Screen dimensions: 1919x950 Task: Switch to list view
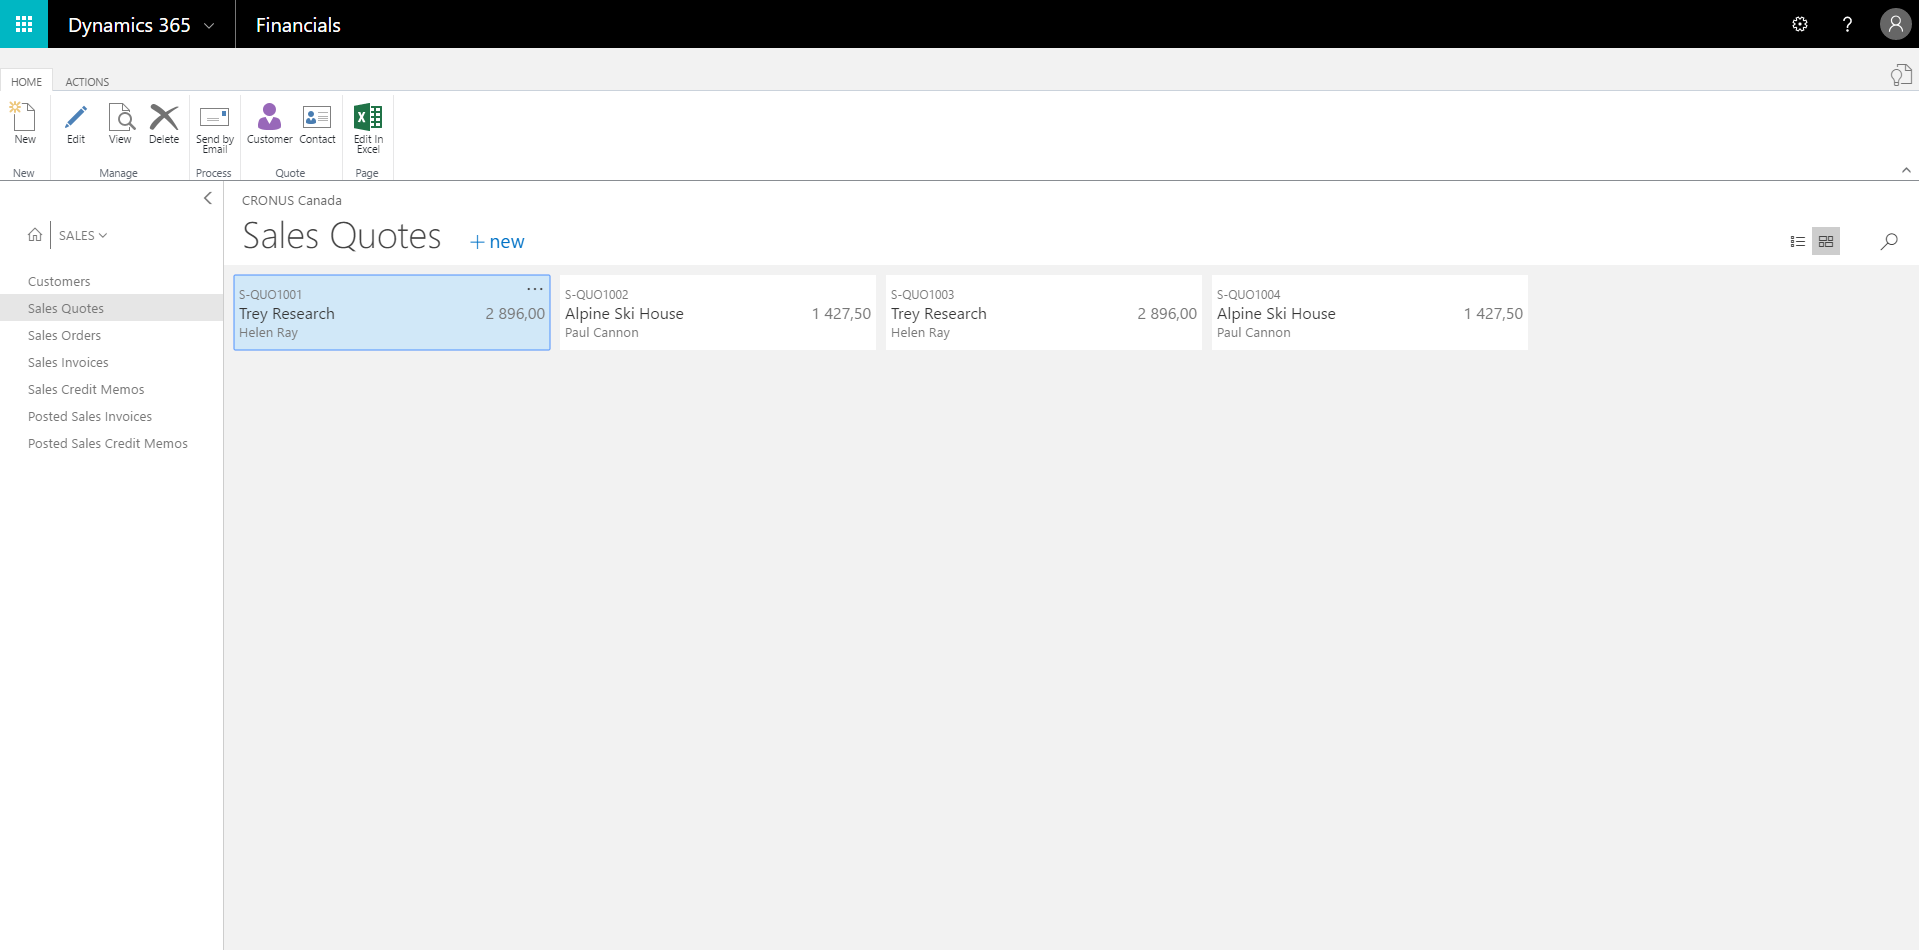[x=1798, y=241]
